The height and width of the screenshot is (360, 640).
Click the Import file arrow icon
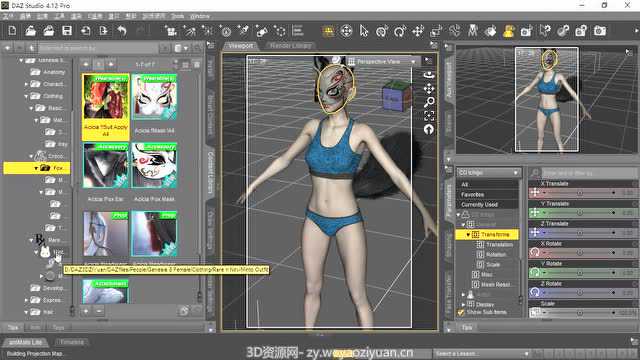click(x=85, y=31)
